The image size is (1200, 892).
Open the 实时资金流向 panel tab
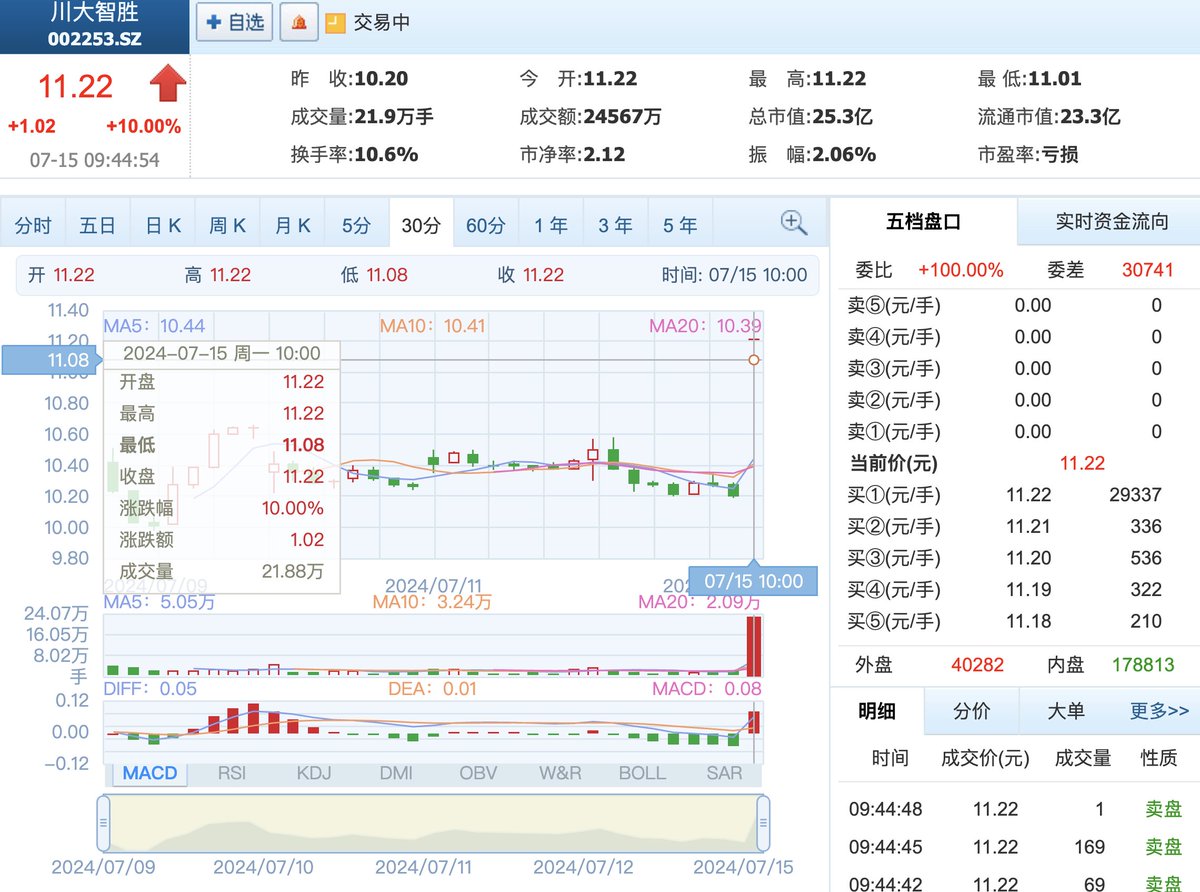(1109, 222)
